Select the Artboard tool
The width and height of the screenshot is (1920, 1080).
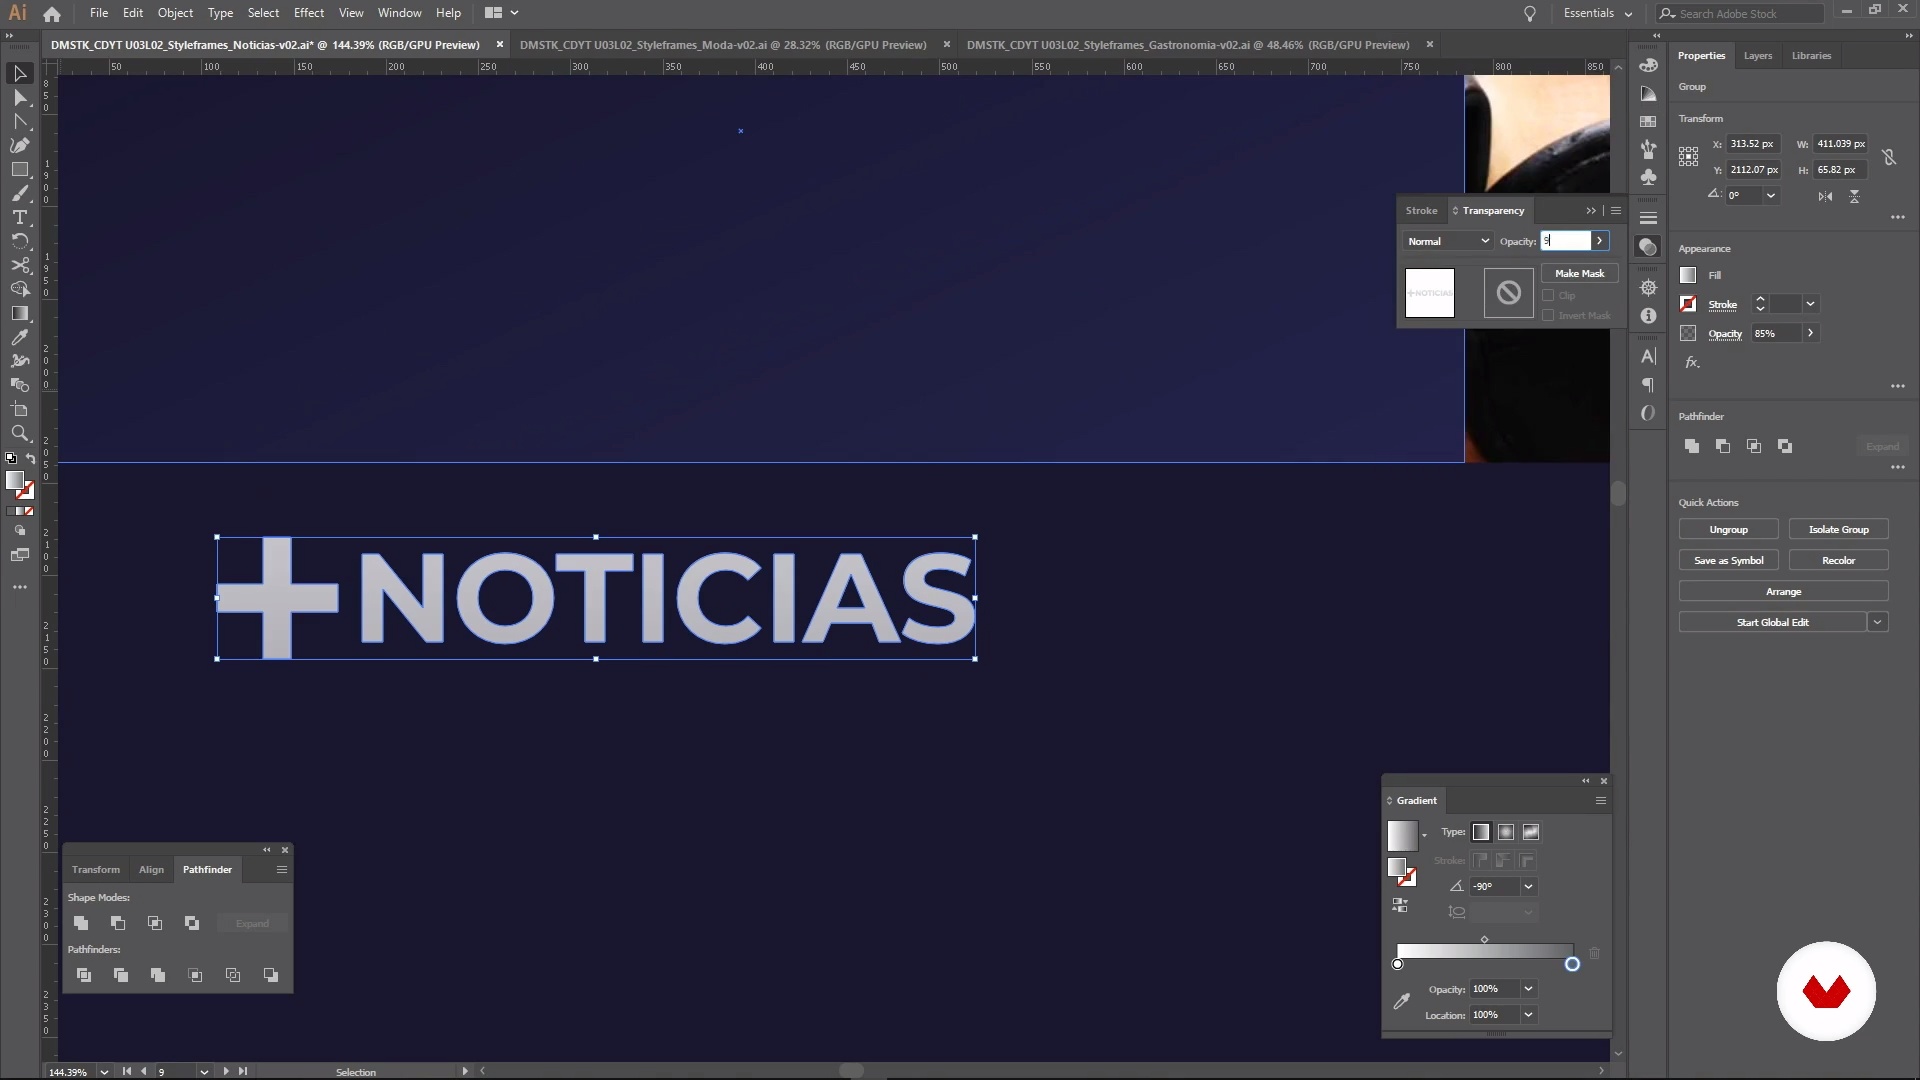coord(19,409)
